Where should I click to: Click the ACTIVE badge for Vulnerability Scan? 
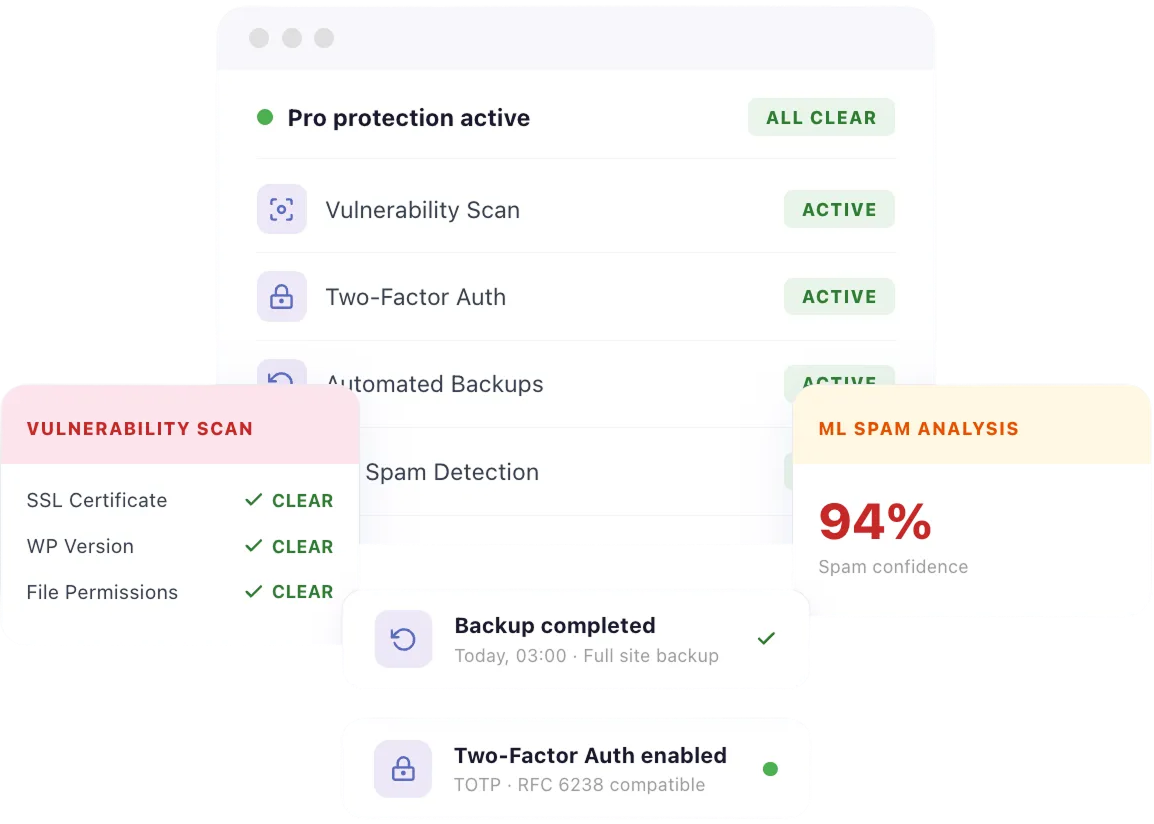839,210
